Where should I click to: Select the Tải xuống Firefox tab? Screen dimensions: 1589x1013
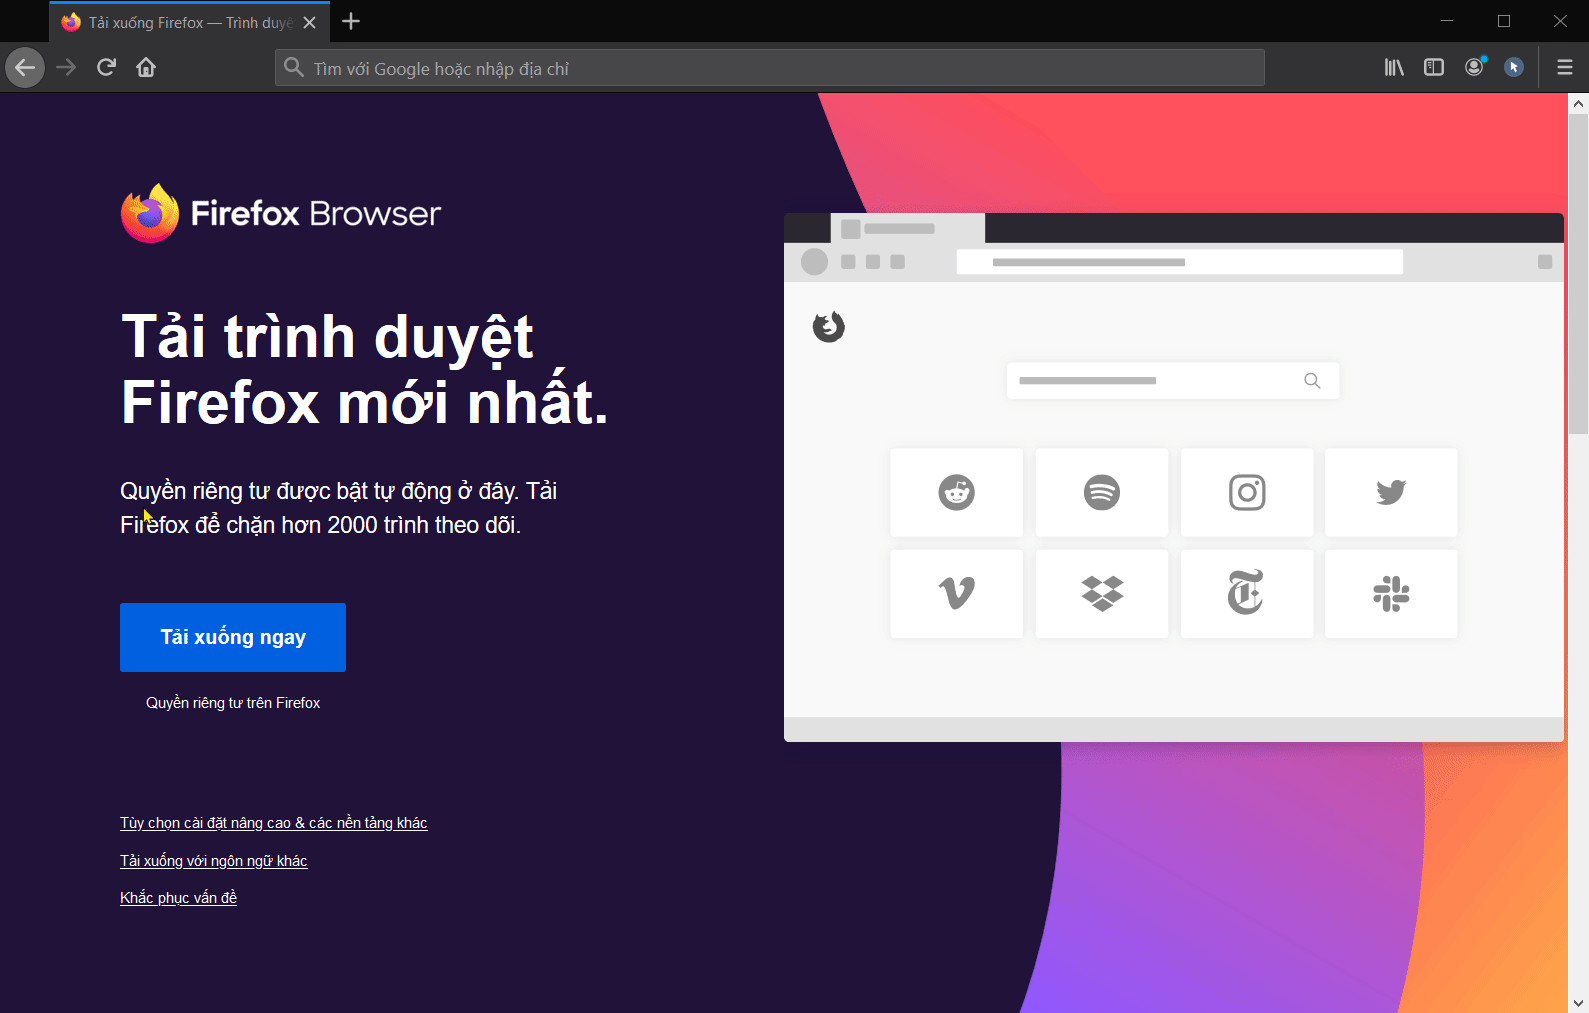tap(190, 22)
